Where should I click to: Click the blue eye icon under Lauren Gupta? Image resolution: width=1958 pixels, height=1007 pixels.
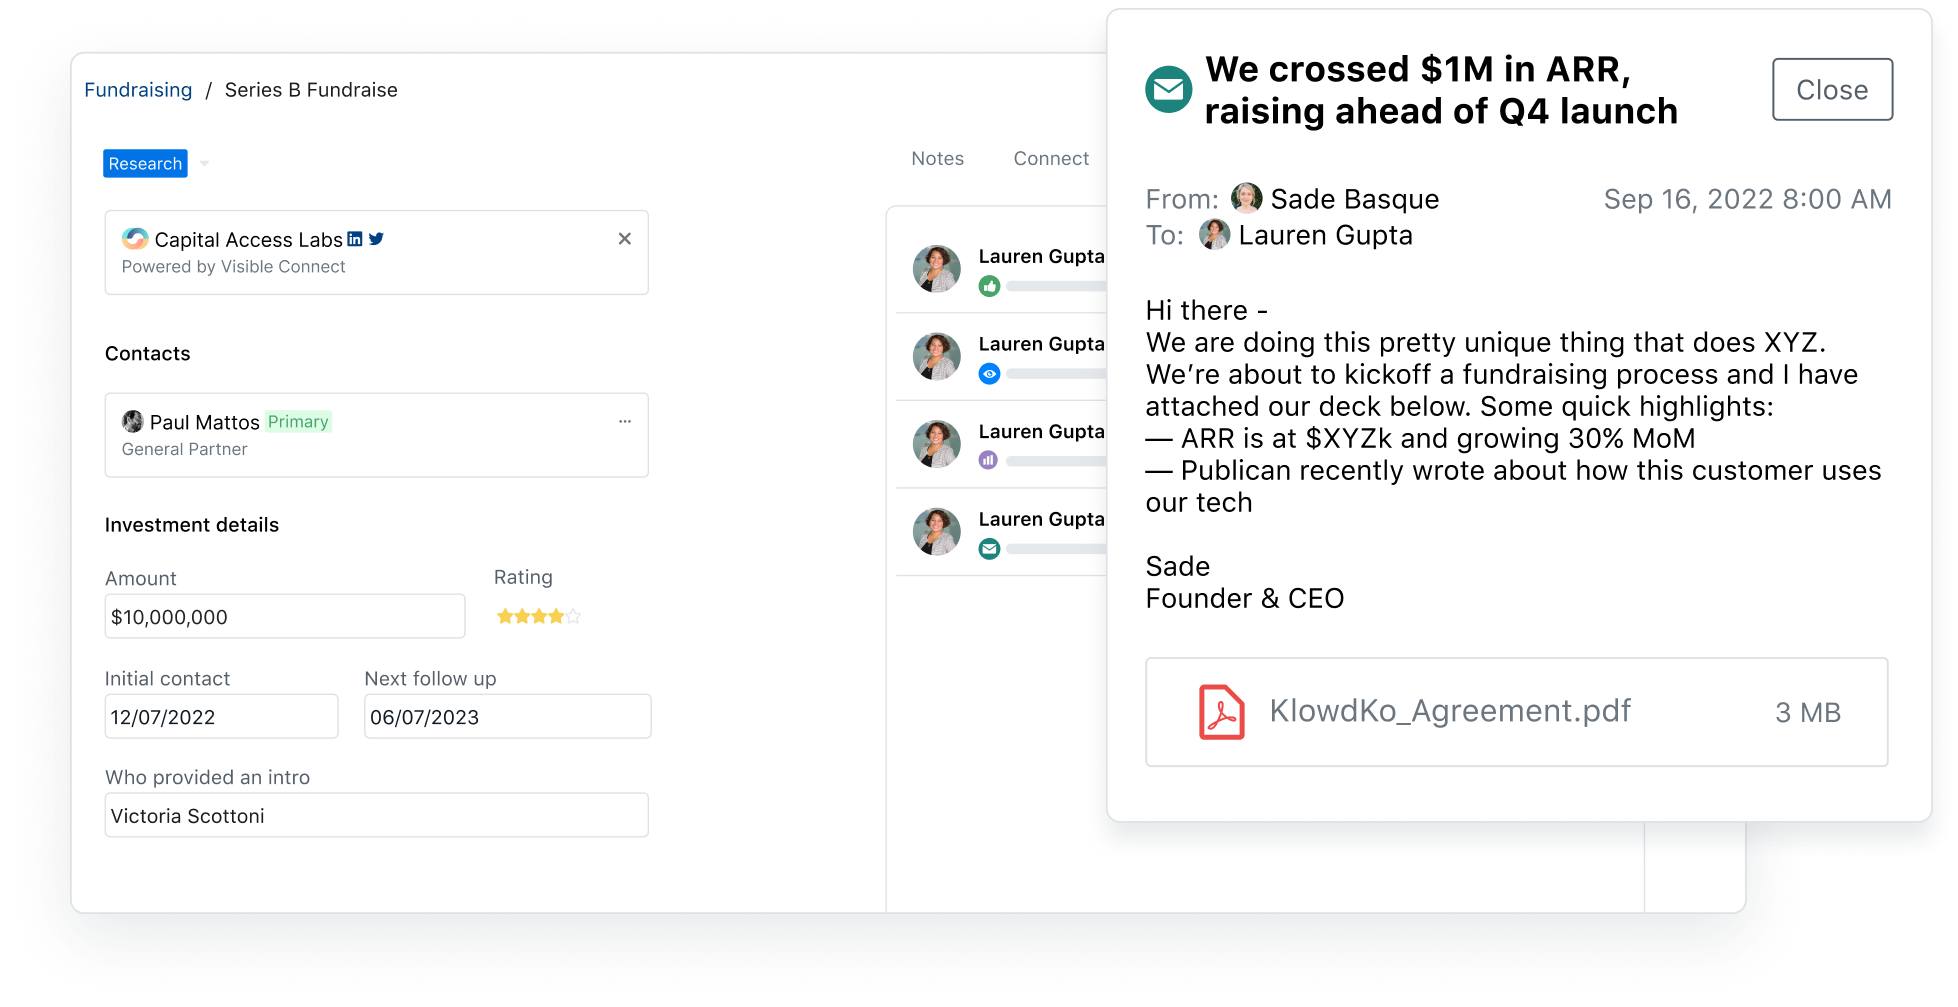989,374
